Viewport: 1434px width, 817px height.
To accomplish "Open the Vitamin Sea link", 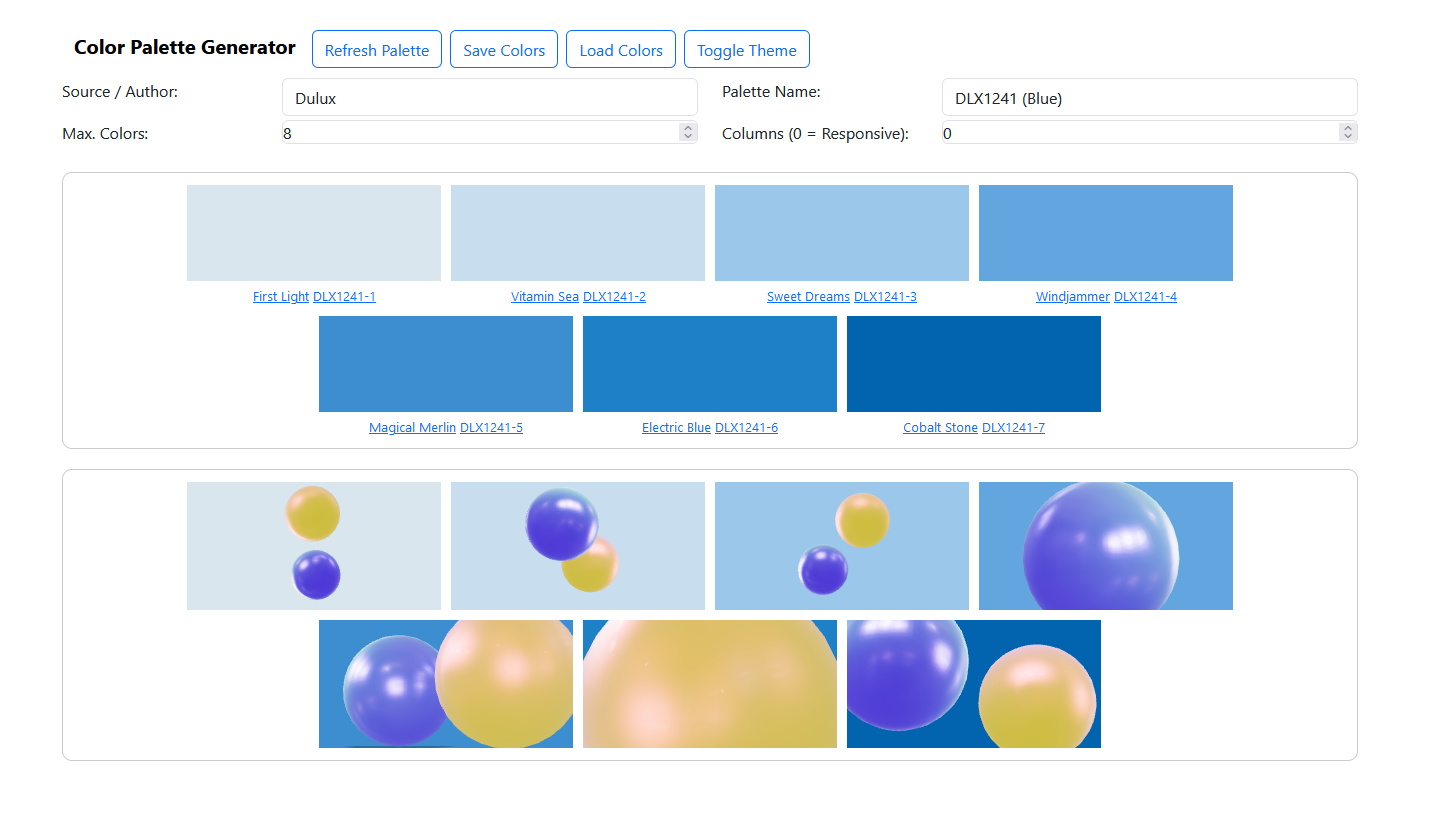I will pyautogui.click(x=545, y=297).
